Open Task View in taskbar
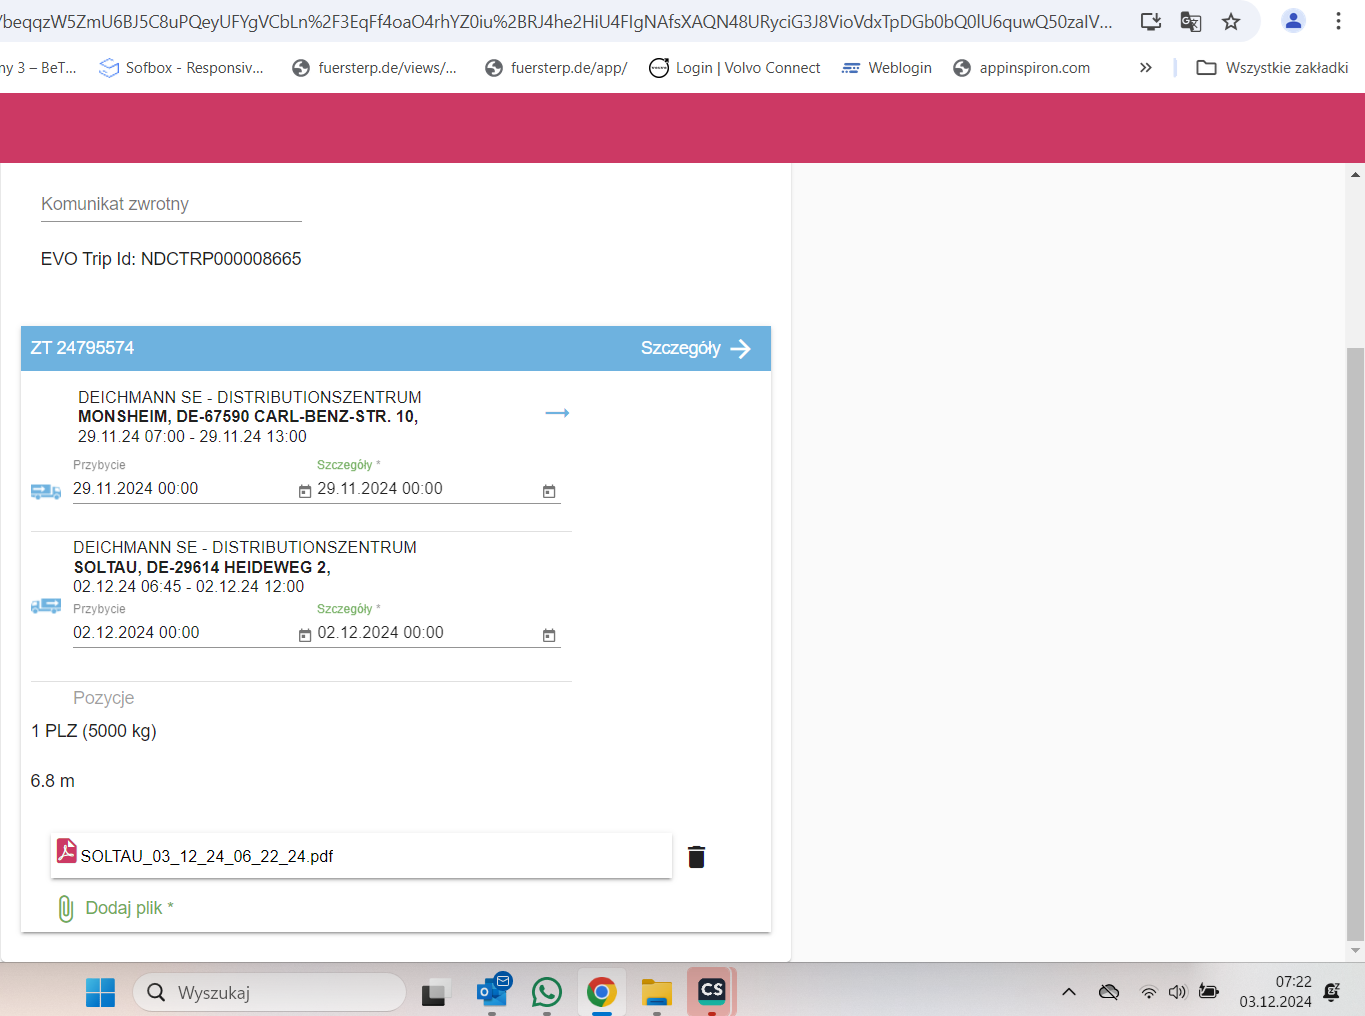 [x=433, y=993]
